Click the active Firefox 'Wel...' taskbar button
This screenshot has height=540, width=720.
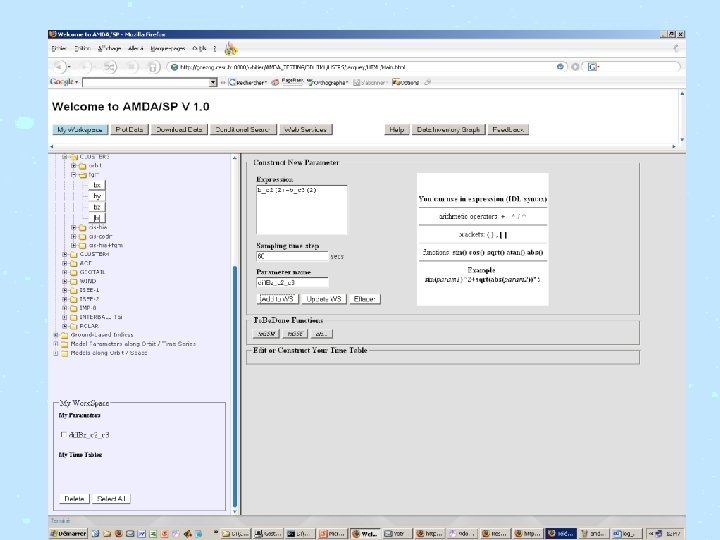(365, 533)
